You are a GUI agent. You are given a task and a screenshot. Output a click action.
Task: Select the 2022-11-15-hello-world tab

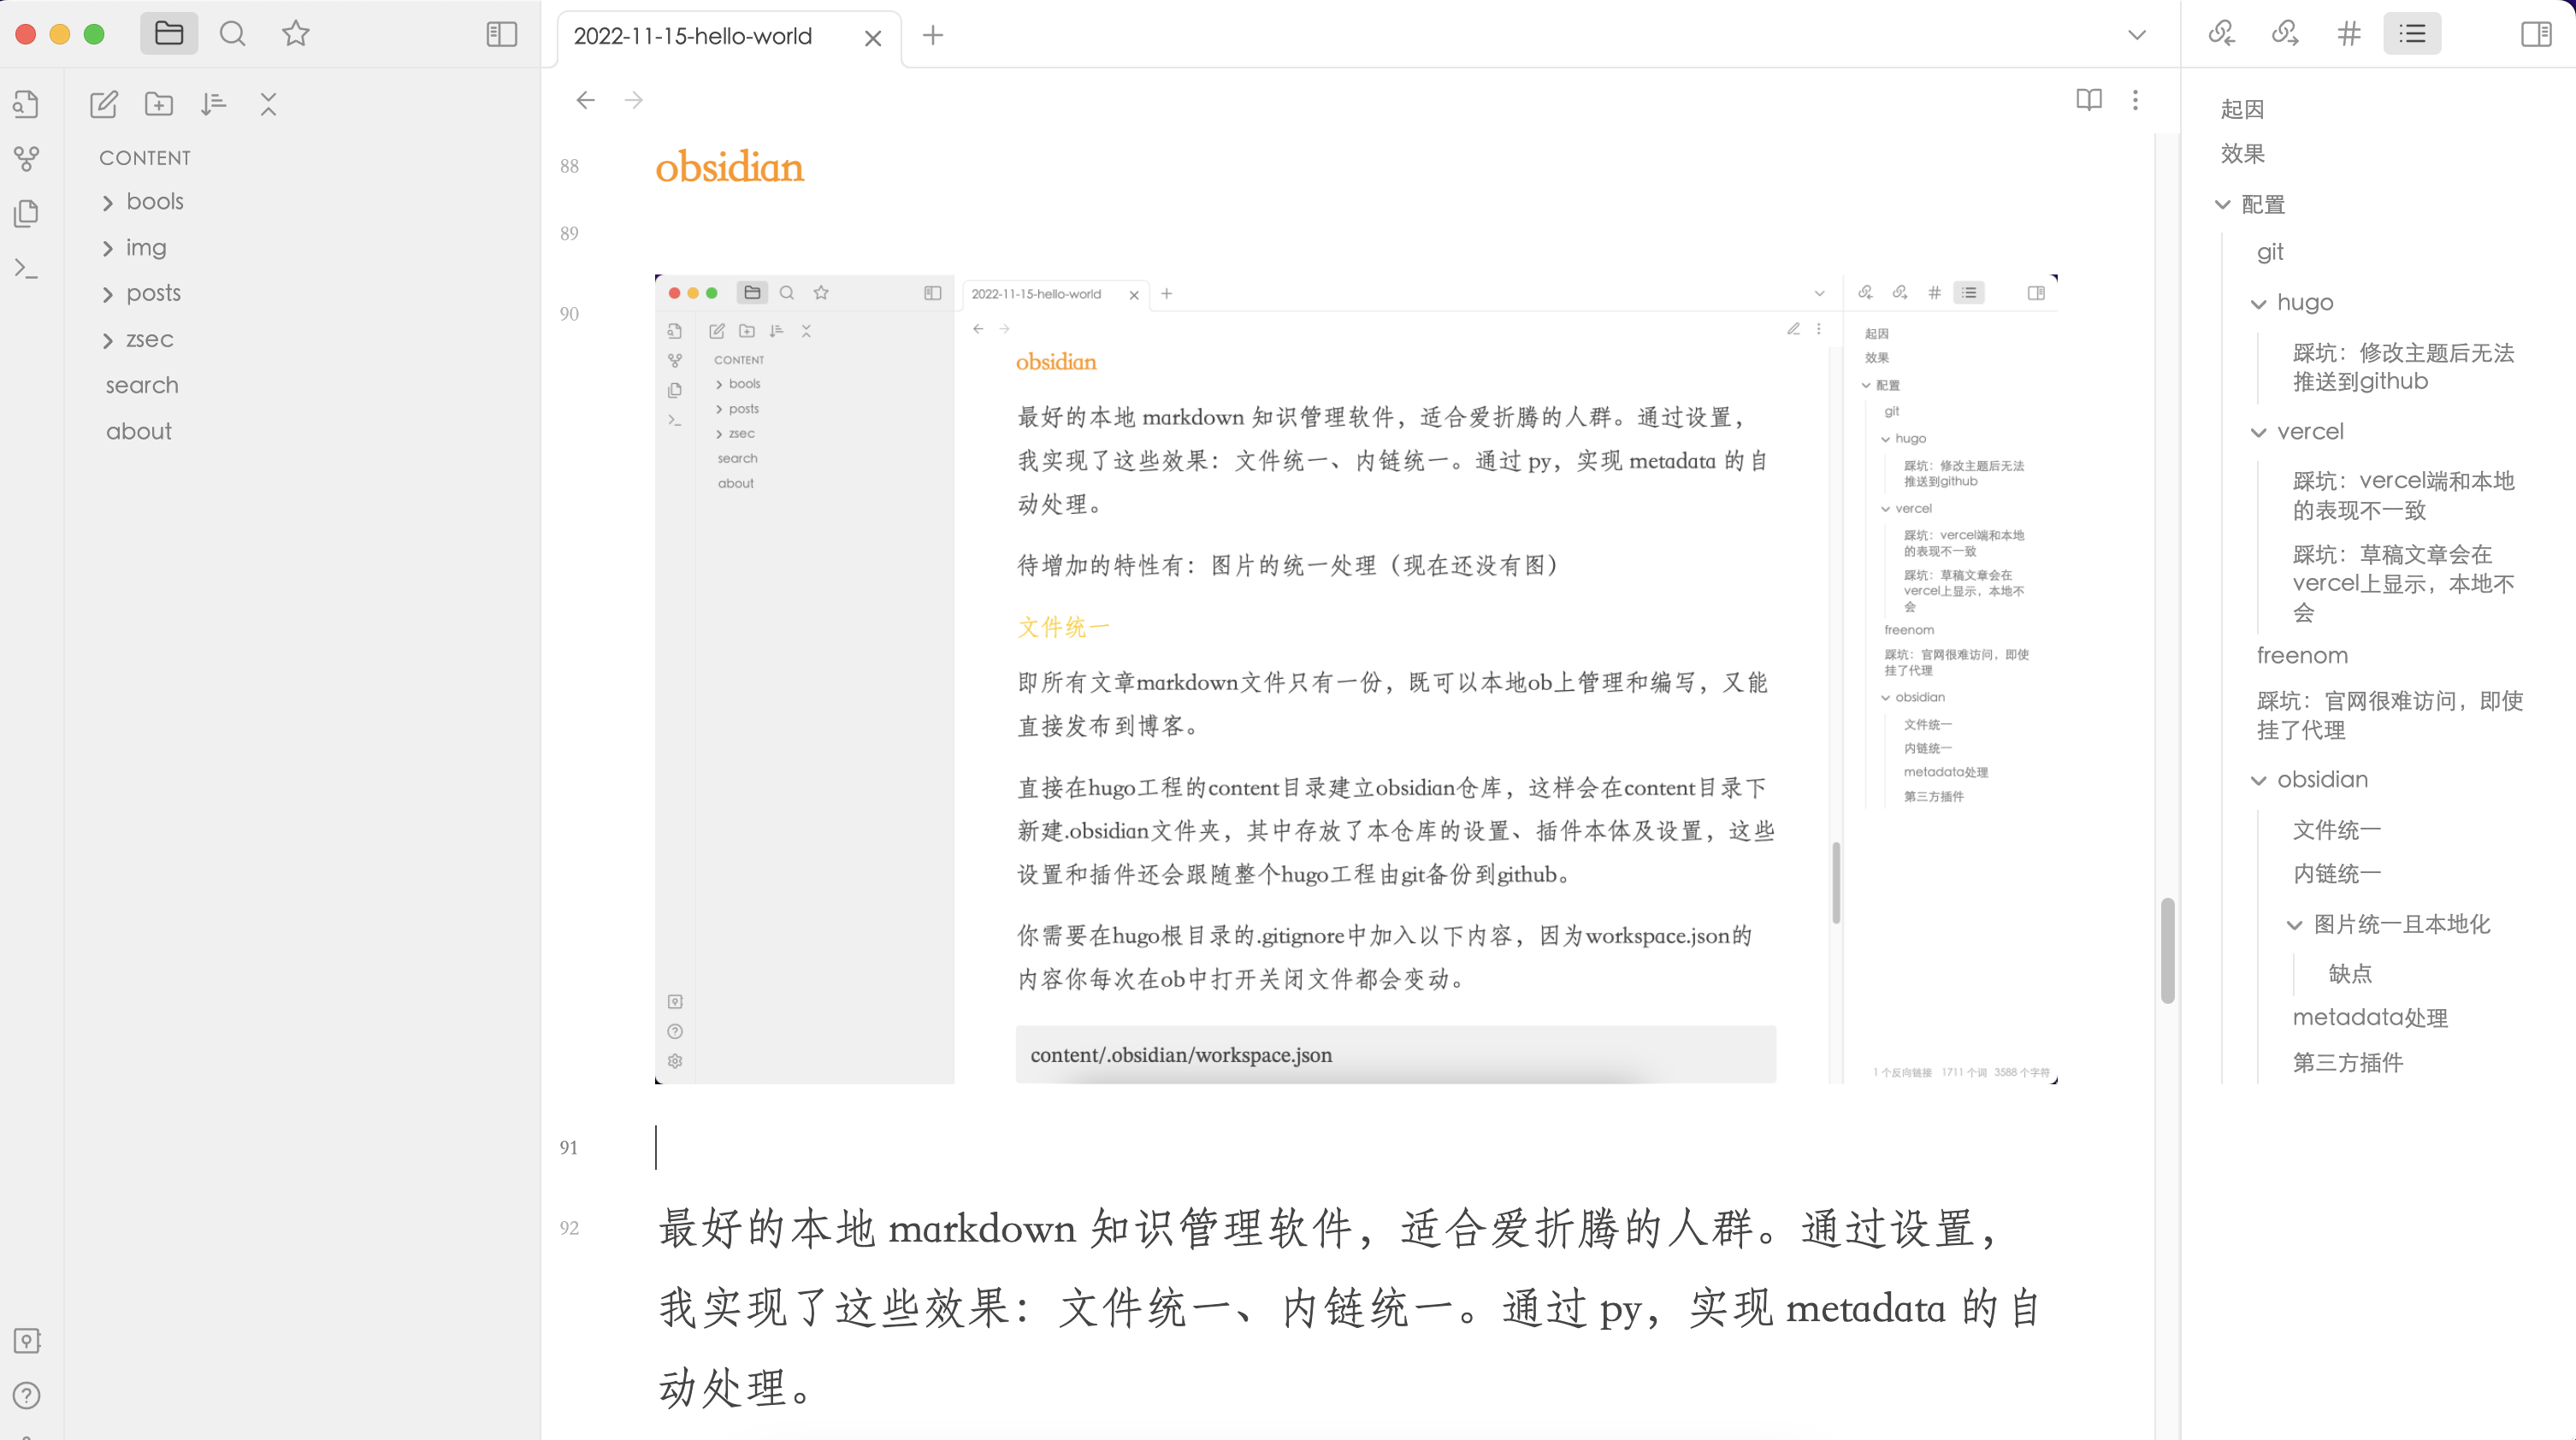(x=693, y=36)
